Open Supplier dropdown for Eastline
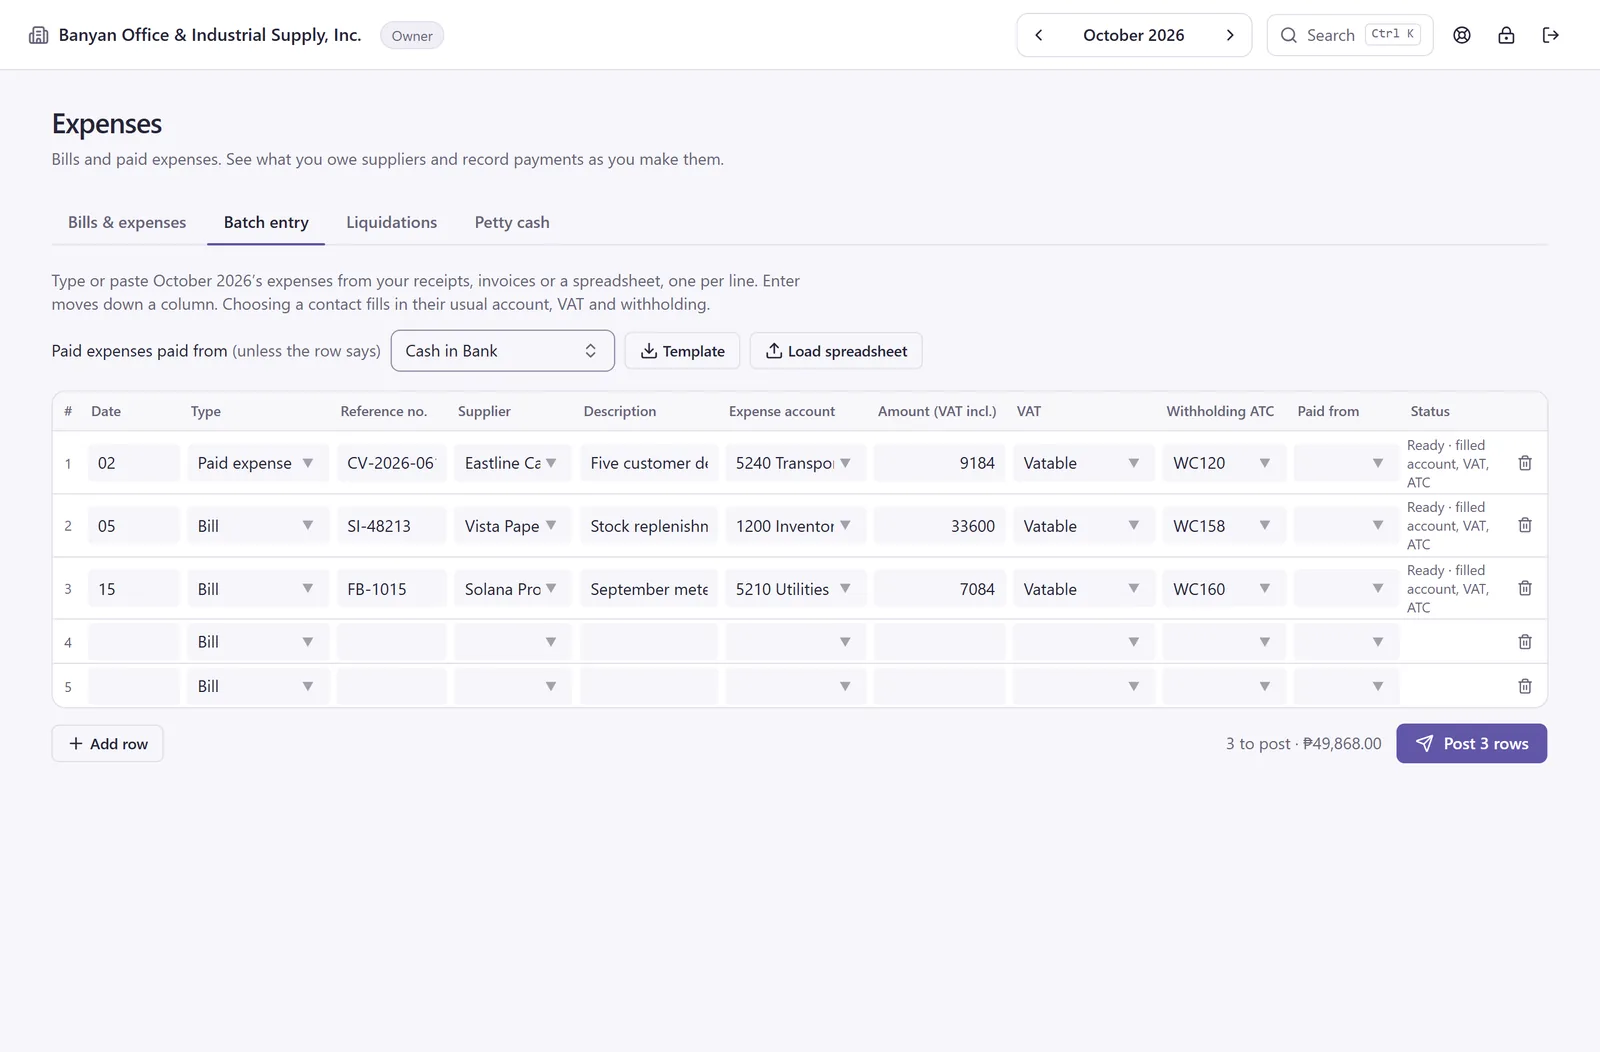 512,463
